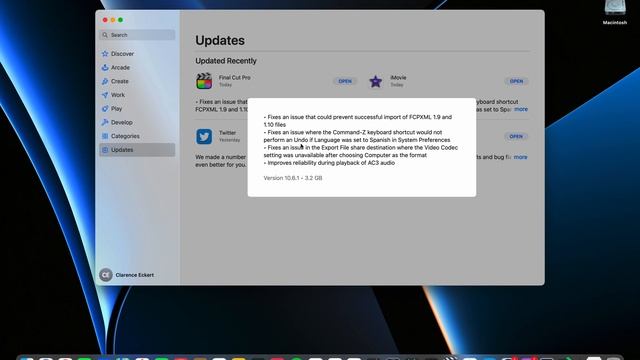Screen dimensions: 640x360
Task: Expand iMovie notes with more link
Action: (521, 109)
